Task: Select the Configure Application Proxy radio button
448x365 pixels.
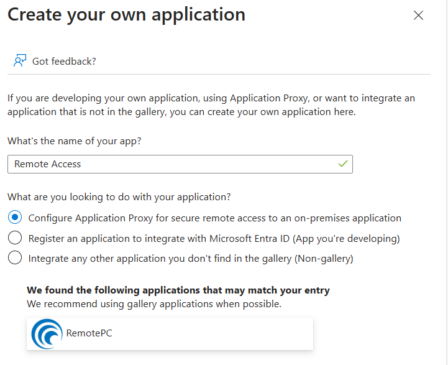Action: 15,217
